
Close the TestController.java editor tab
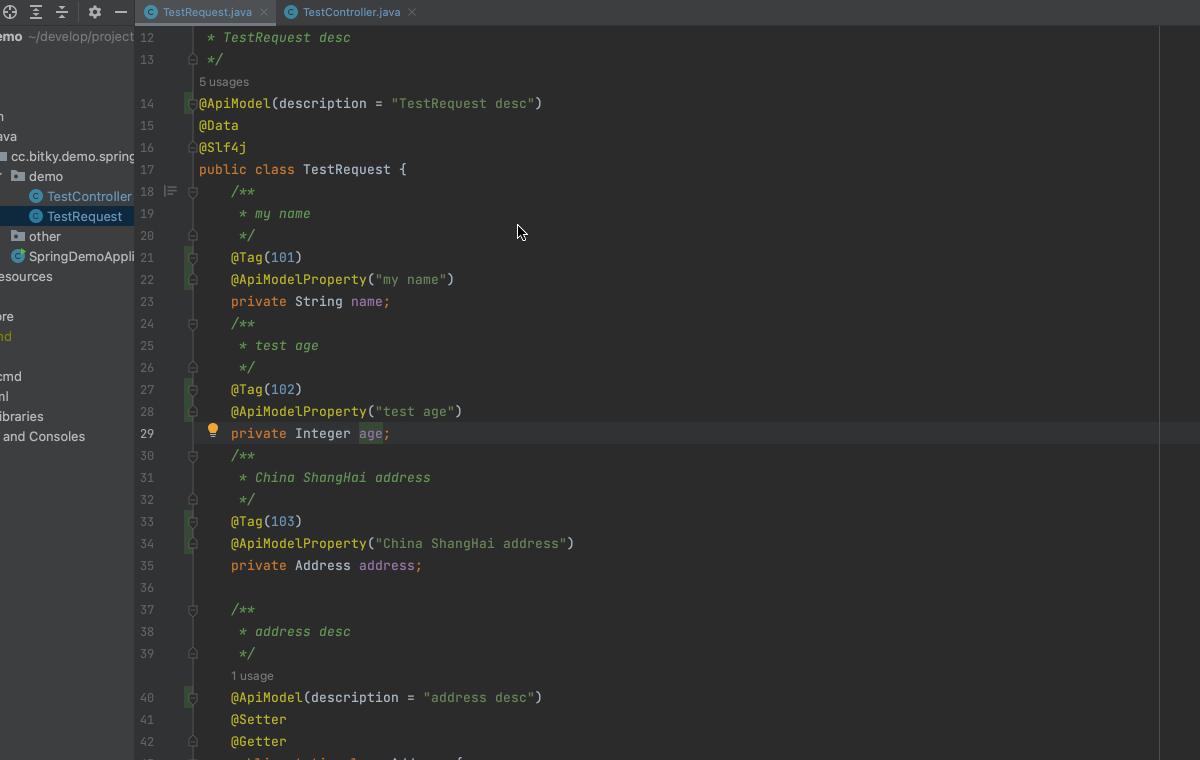[x=409, y=12]
